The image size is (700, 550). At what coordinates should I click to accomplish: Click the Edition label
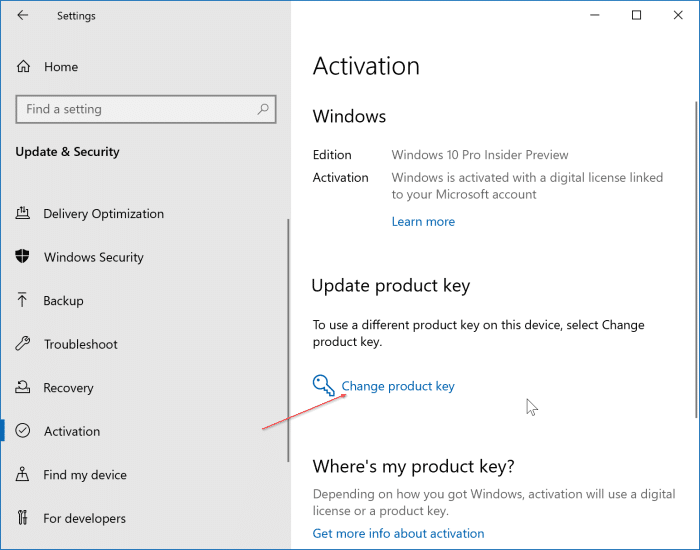(x=332, y=154)
